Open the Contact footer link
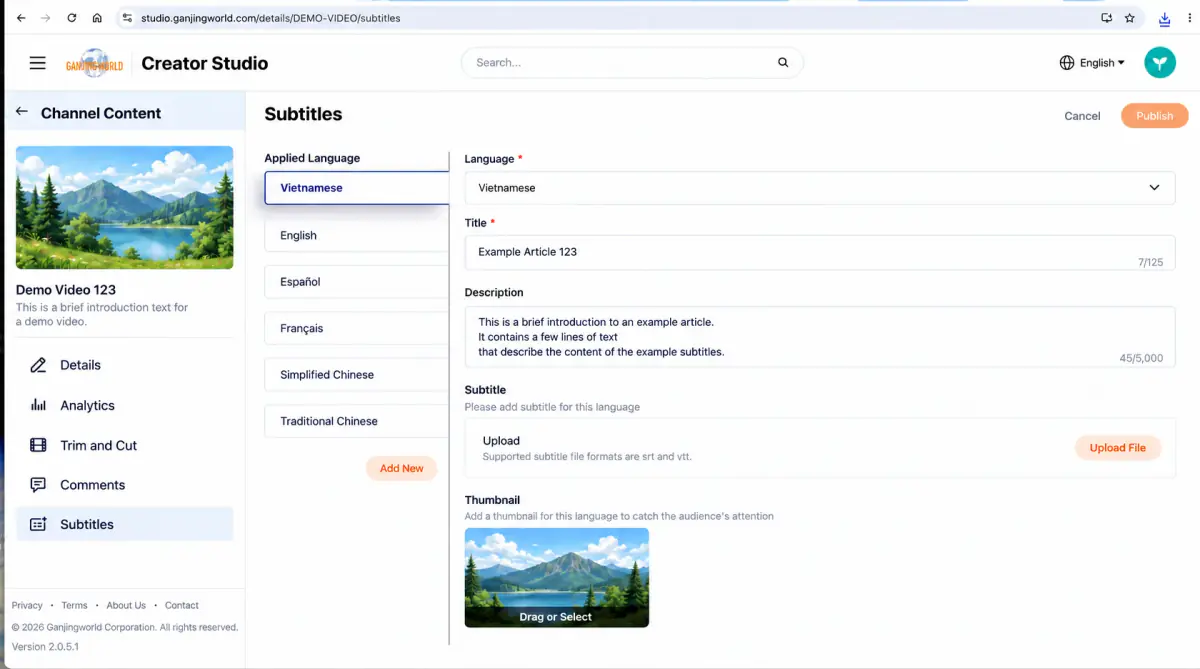This screenshot has width=1200, height=669. (x=182, y=605)
